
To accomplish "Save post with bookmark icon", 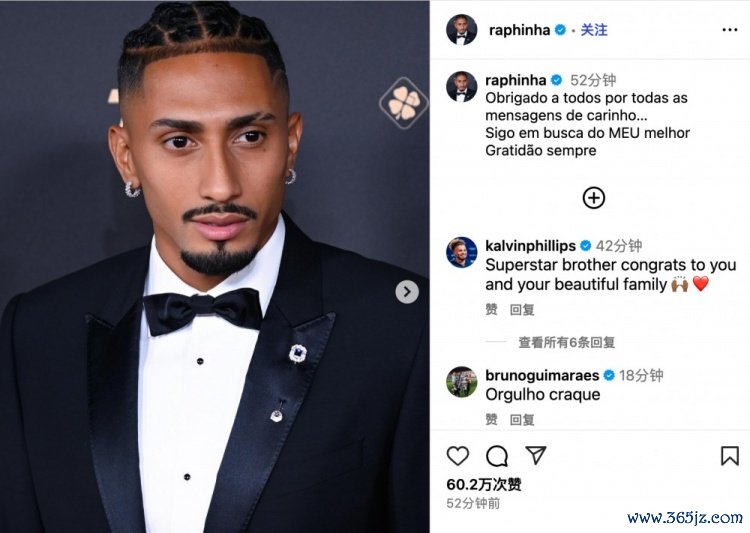I will click(730, 456).
